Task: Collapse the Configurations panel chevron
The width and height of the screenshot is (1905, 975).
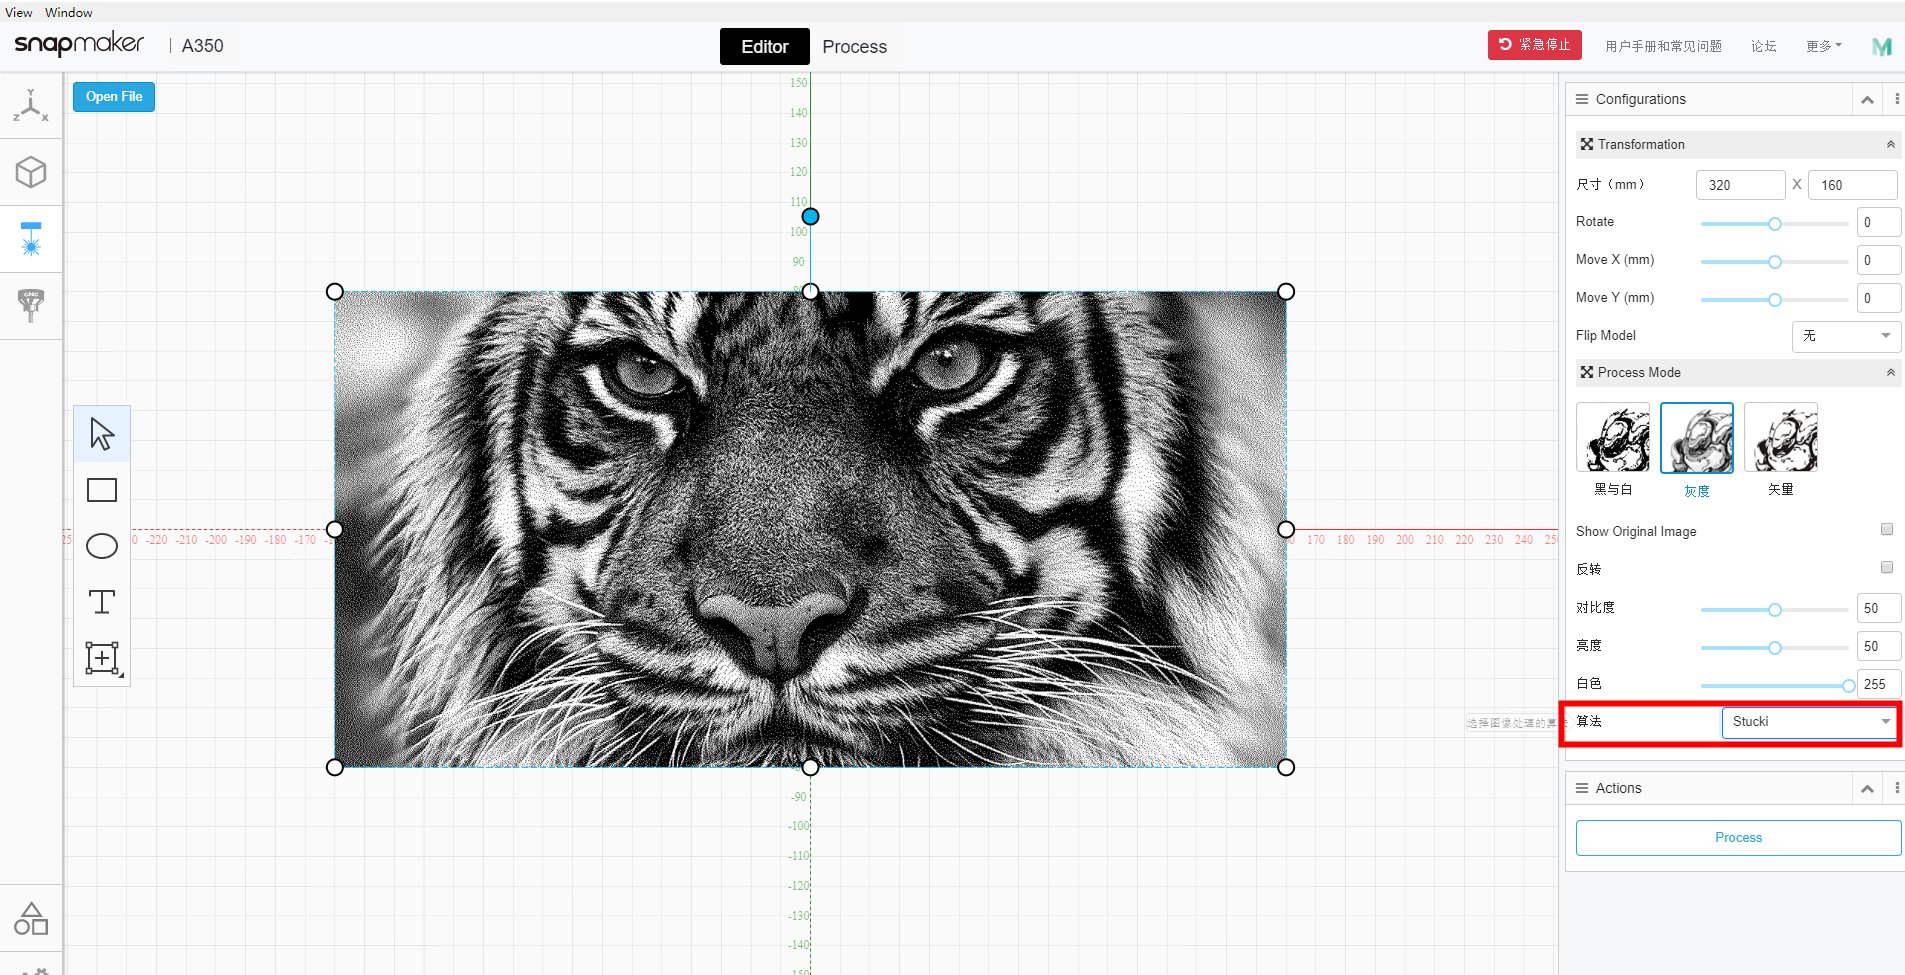Action: pos(1867,99)
